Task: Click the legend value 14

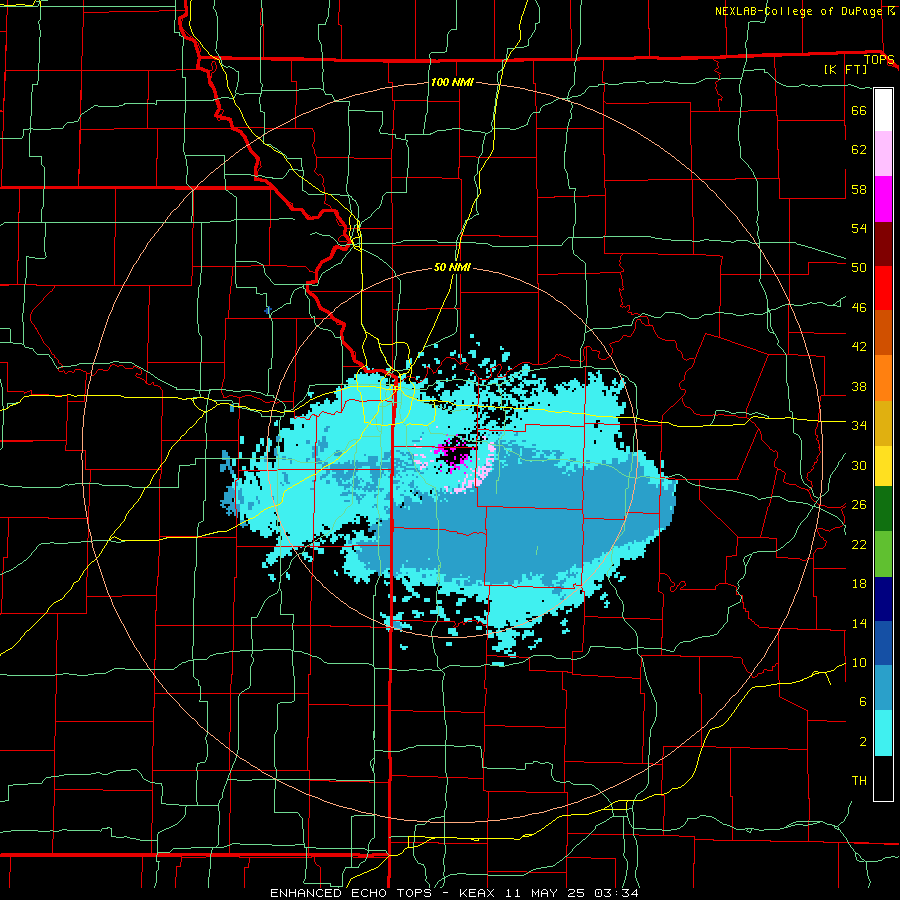Action: point(859,623)
